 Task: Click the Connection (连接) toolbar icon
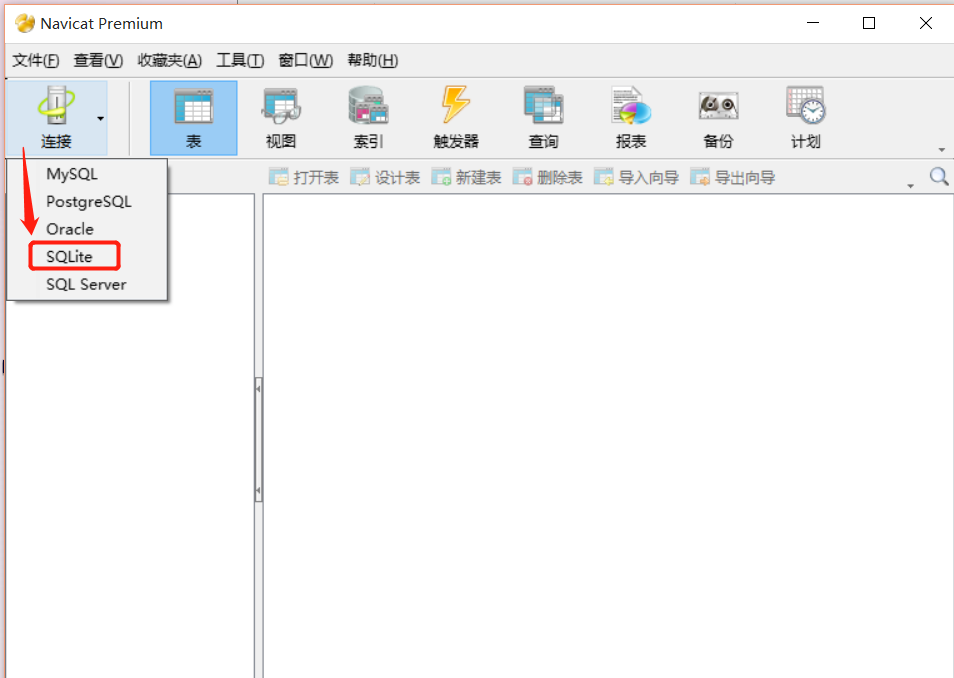(x=56, y=117)
